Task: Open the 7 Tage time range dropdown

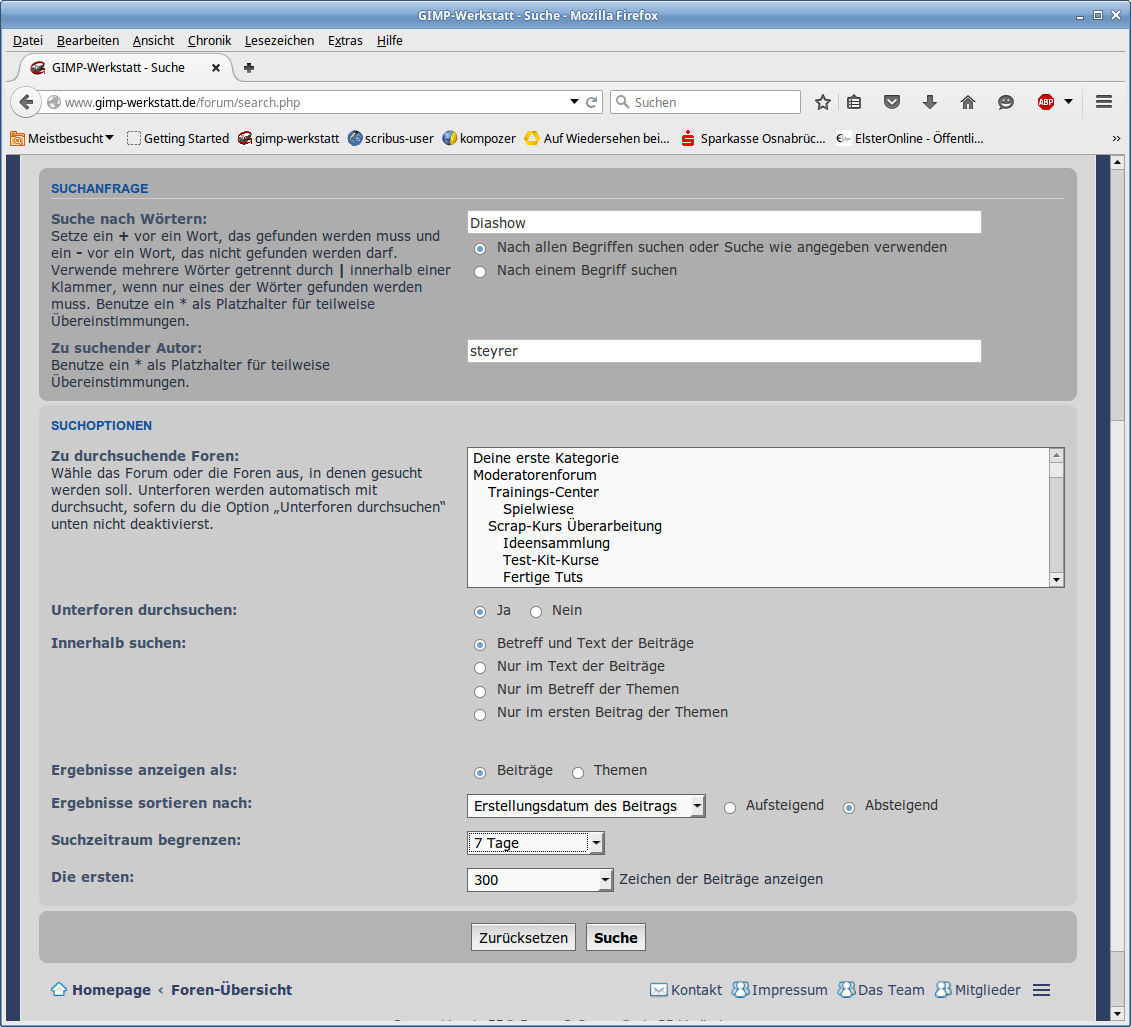Action: [535, 842]
